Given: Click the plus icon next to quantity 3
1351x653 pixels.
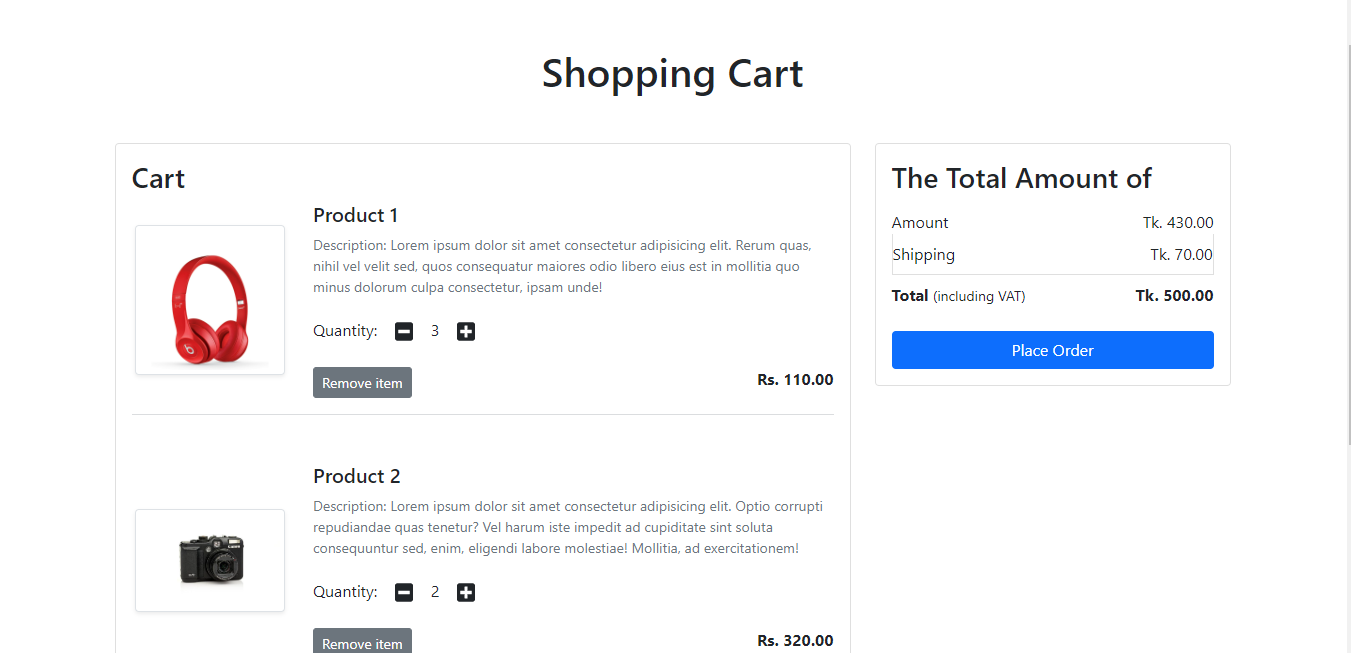Looking at the screenshot, I should pyautogui.click(x=465, y=331).
